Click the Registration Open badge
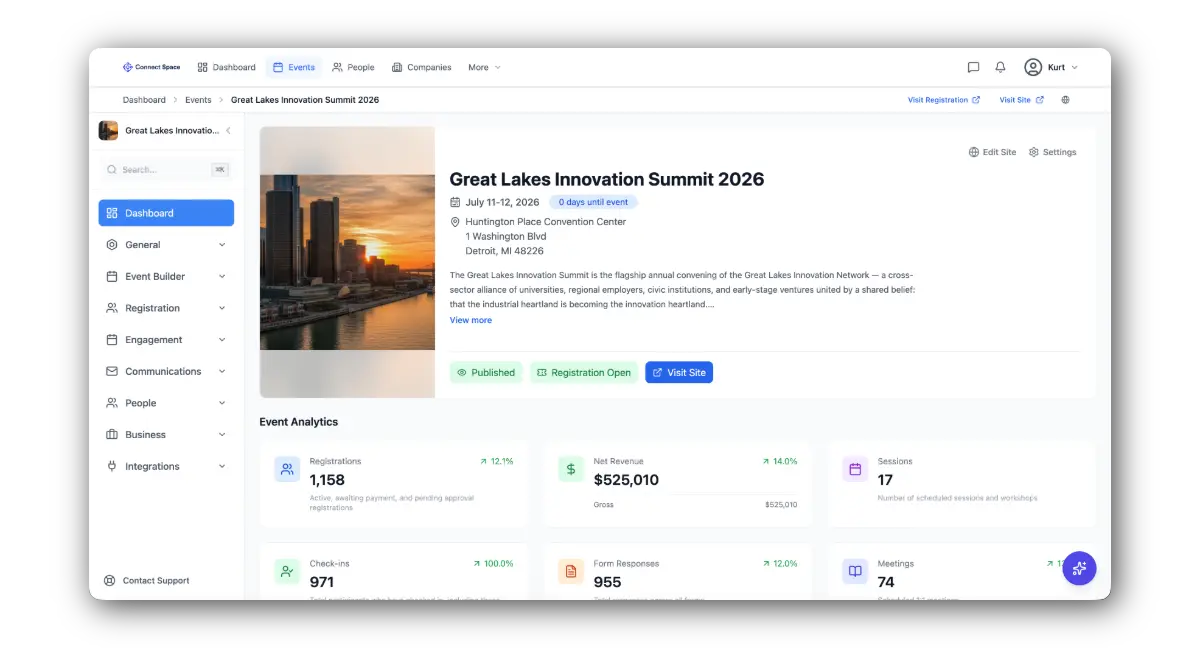Screen dimensions: 1200x648 [x=584, y=372]
